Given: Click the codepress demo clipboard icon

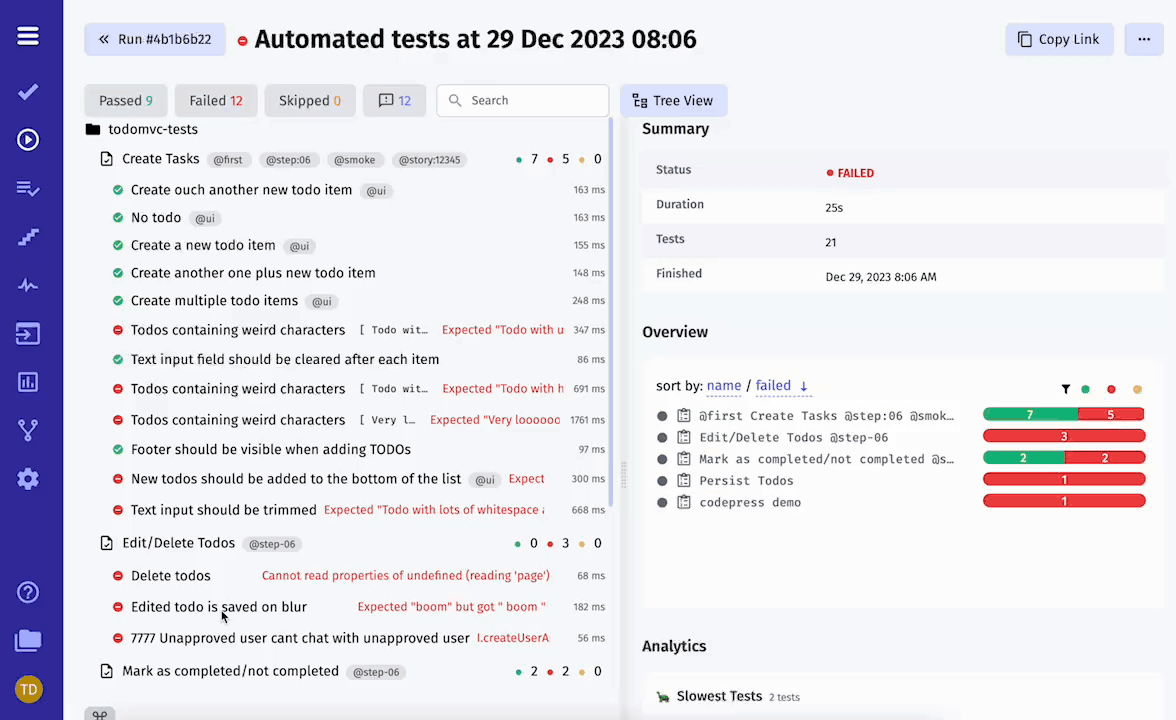Looking at the screenshot, I should click(683, 502).
